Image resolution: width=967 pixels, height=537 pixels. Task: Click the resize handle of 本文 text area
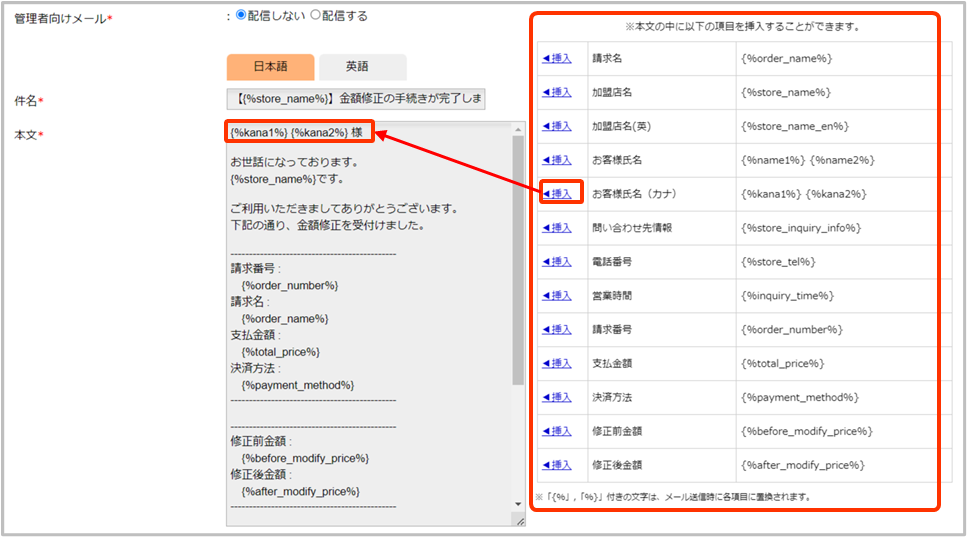pyautogui.click(x=519, y=521)
